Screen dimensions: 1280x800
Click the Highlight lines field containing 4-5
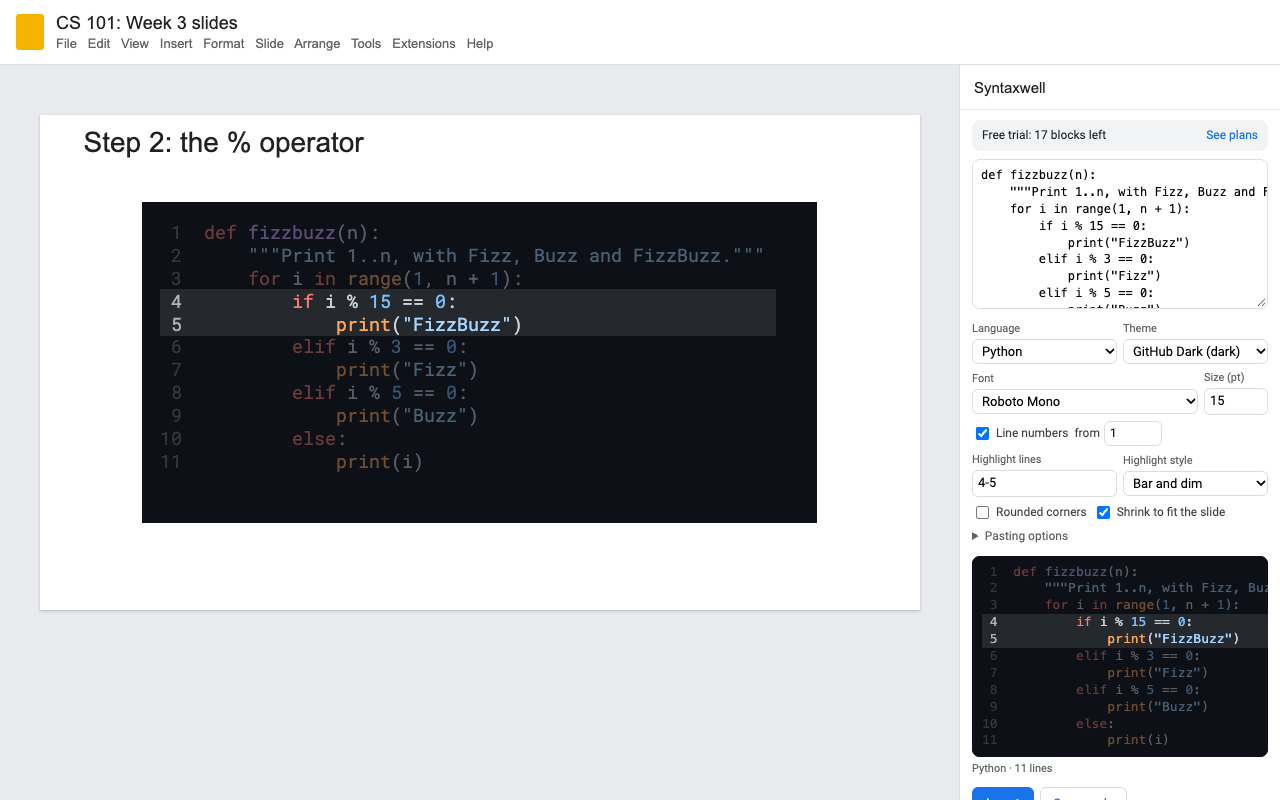point(1044,483)
